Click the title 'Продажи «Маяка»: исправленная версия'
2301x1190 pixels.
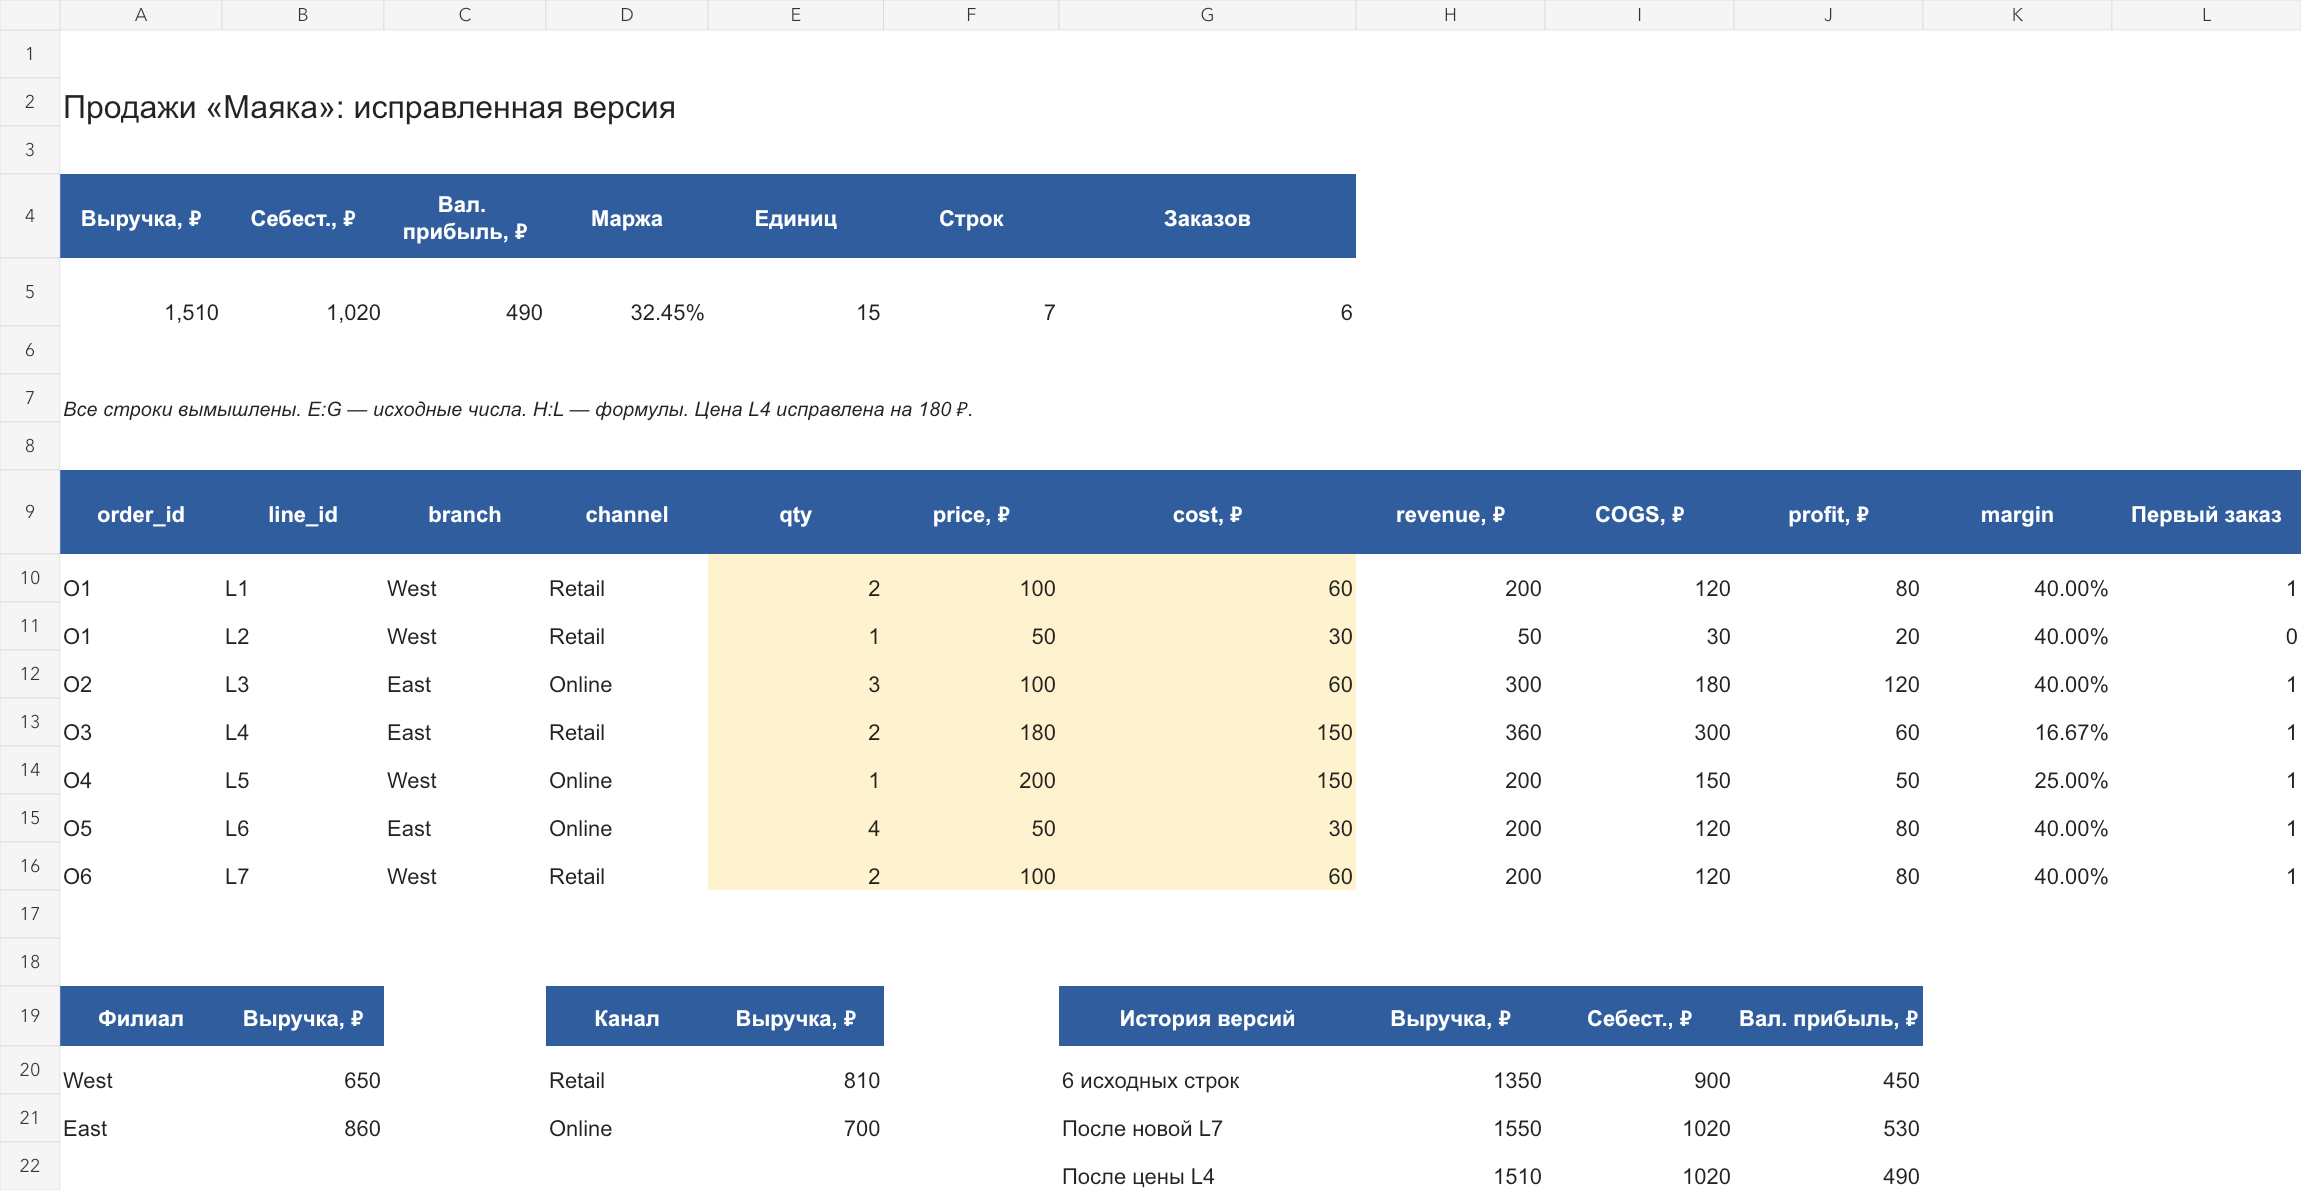pos(369,107)
